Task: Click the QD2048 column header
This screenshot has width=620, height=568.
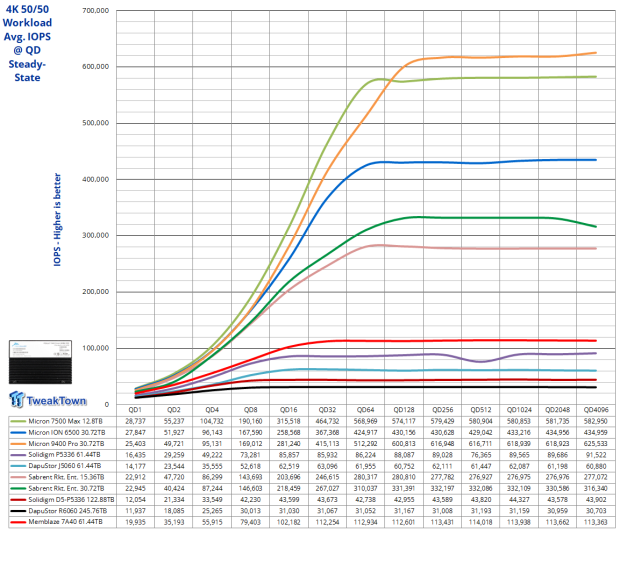Action: (x=558, y=410)
